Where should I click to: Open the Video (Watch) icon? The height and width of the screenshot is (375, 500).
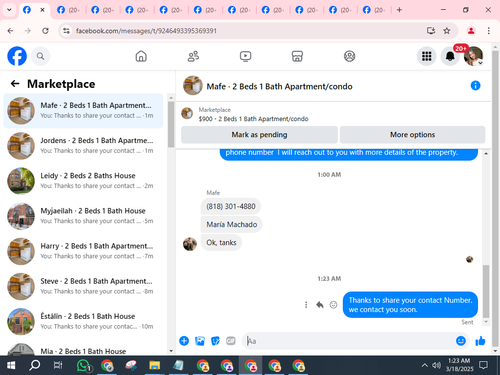pos(245,56)
